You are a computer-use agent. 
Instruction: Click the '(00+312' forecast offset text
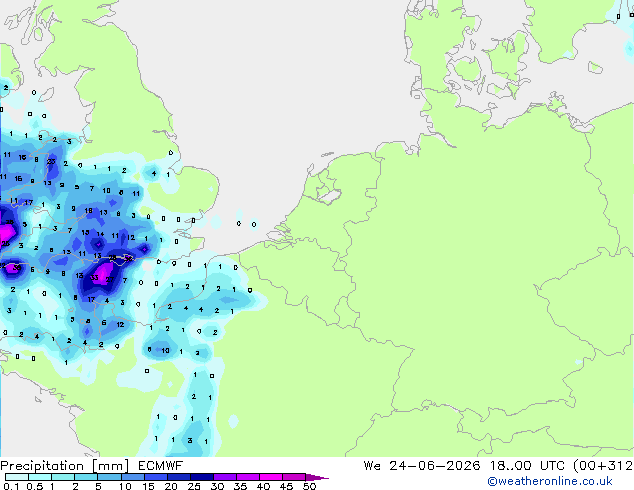[603, 466]
